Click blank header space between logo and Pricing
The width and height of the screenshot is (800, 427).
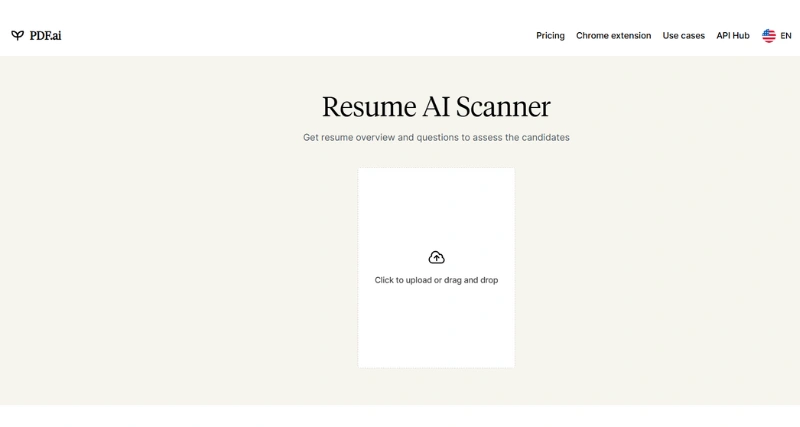300,35
